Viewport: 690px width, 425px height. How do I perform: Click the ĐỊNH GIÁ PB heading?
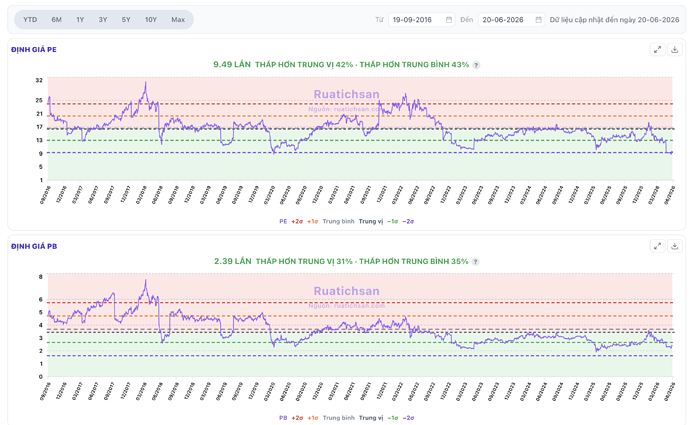[34, 246]
